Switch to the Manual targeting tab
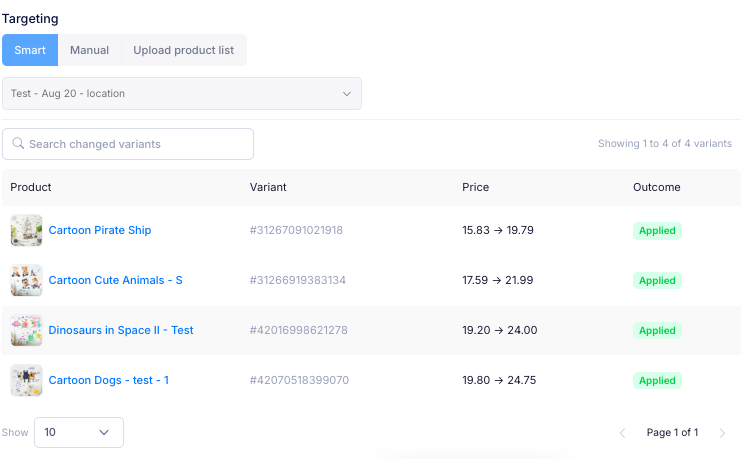The width and height of the screenshot is (747, 459). coord(90,50)
